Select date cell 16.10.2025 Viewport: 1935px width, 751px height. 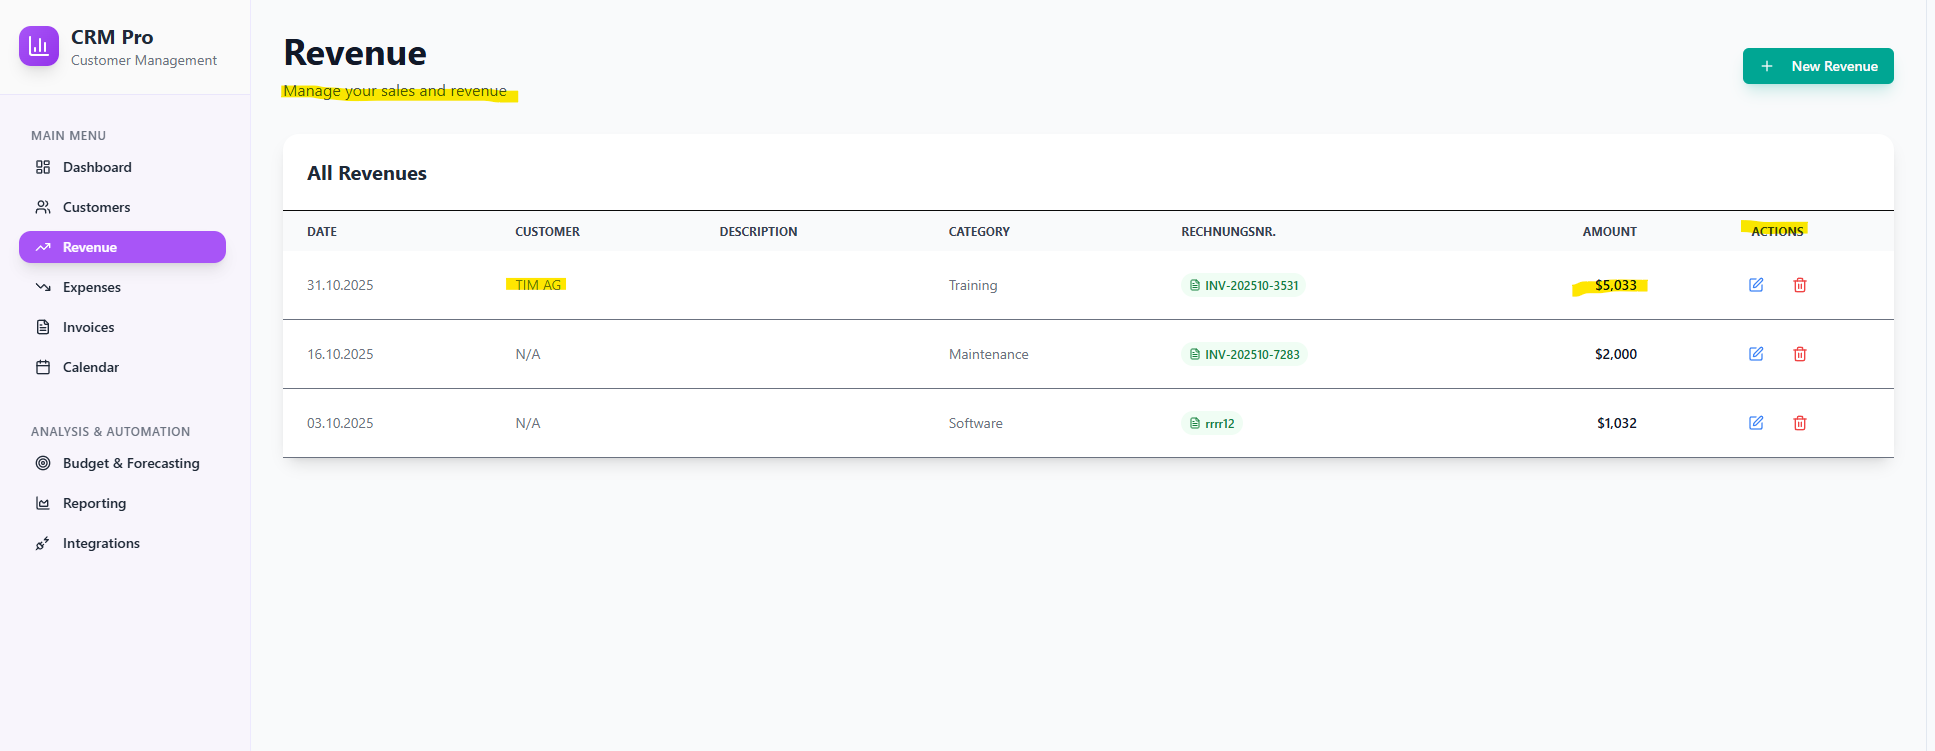(340, 354)
